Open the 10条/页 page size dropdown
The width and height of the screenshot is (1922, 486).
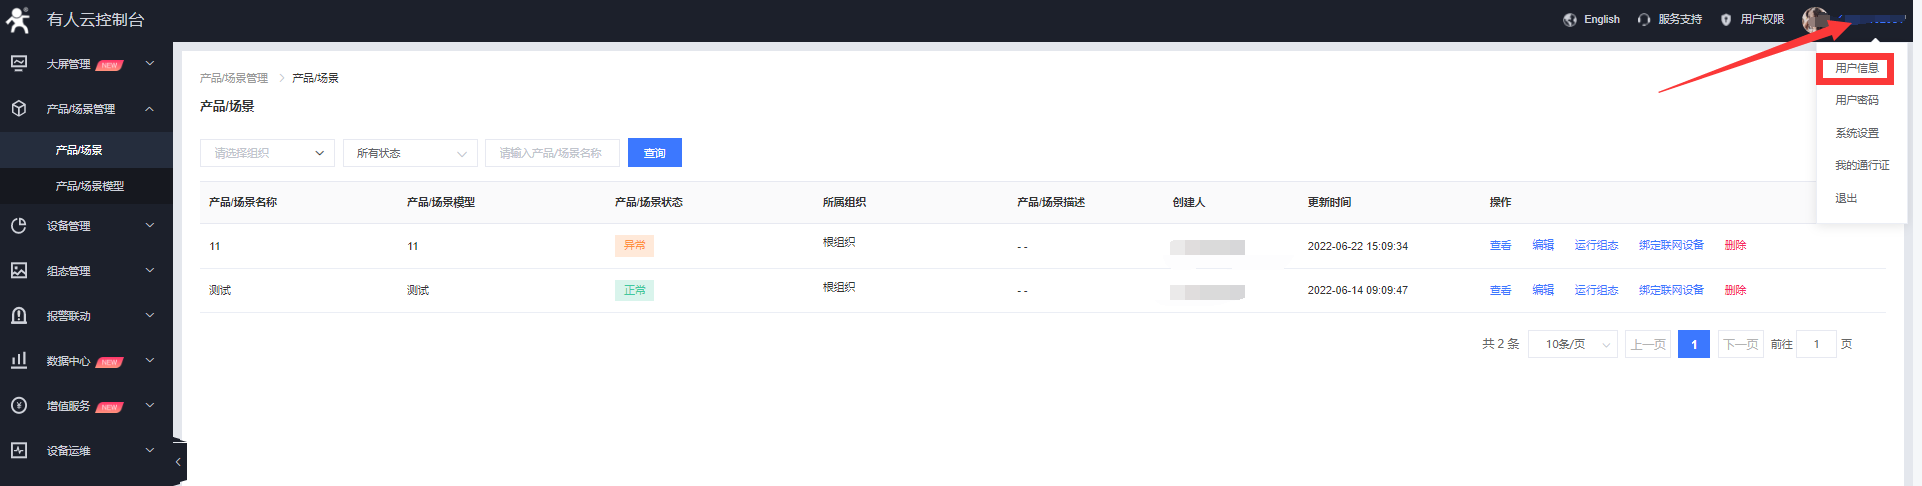click(x=1572, y=345)
